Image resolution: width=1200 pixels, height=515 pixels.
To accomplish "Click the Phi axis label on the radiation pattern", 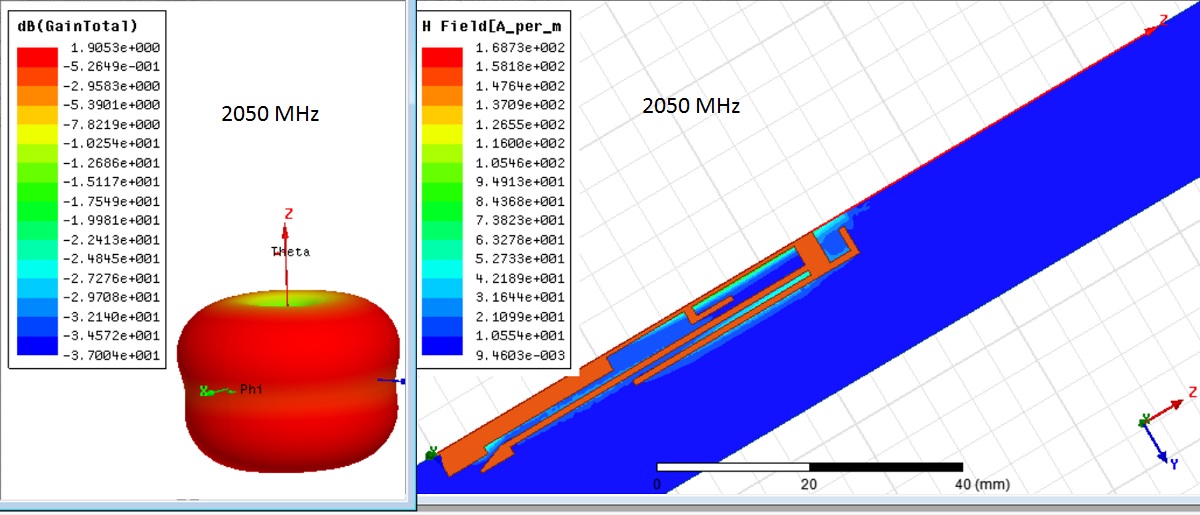I will [x=250, y=389].
